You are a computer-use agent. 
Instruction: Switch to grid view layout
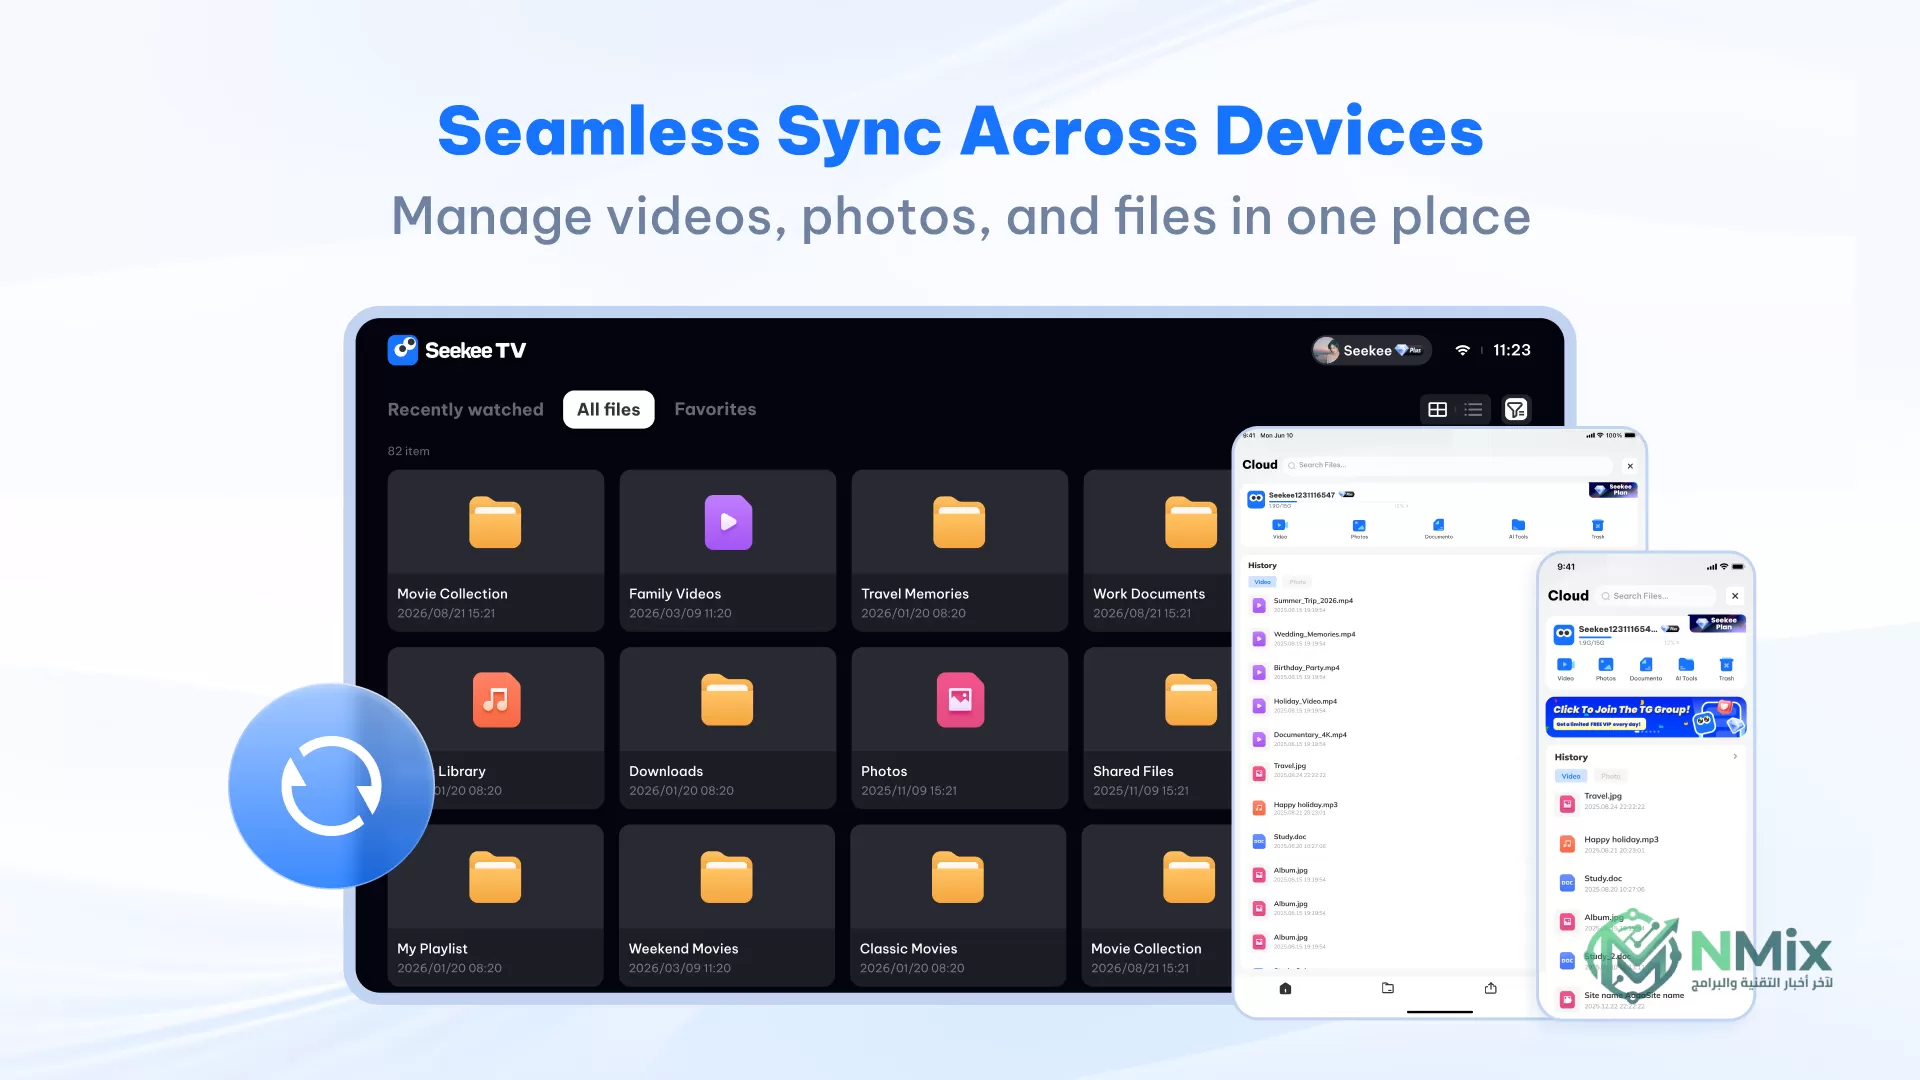pos(1438,409)
